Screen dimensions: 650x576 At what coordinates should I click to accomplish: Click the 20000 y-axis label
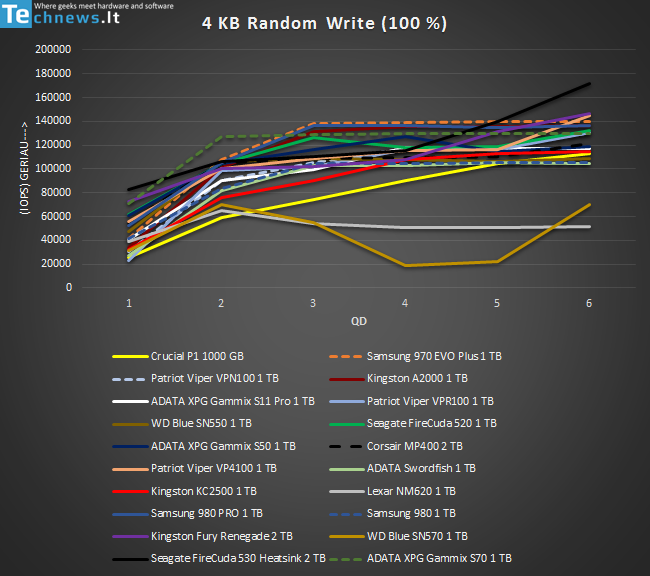coord(56,263)
